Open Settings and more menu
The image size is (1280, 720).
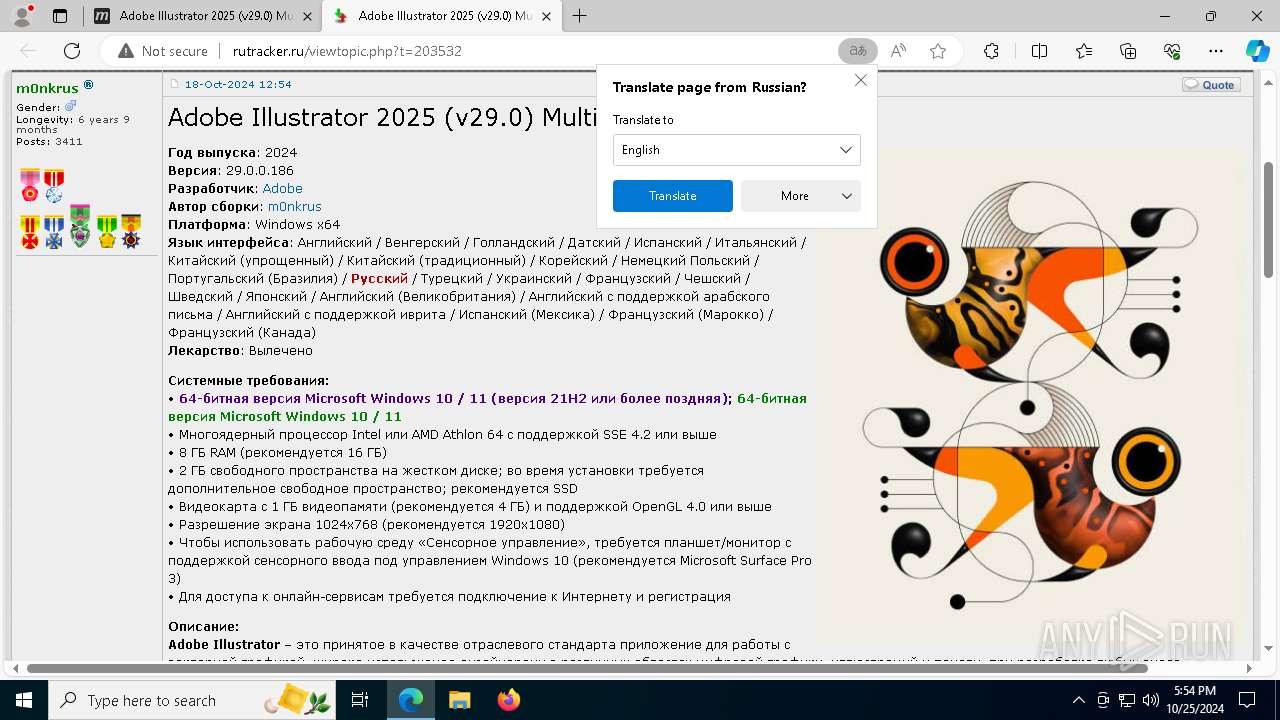click(x=1216, y=51)
